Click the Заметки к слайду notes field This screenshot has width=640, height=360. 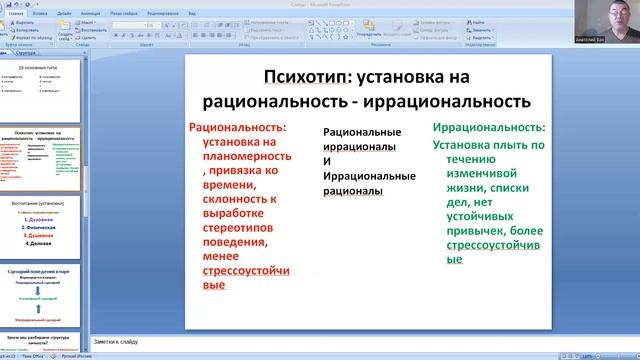(365, 344)
